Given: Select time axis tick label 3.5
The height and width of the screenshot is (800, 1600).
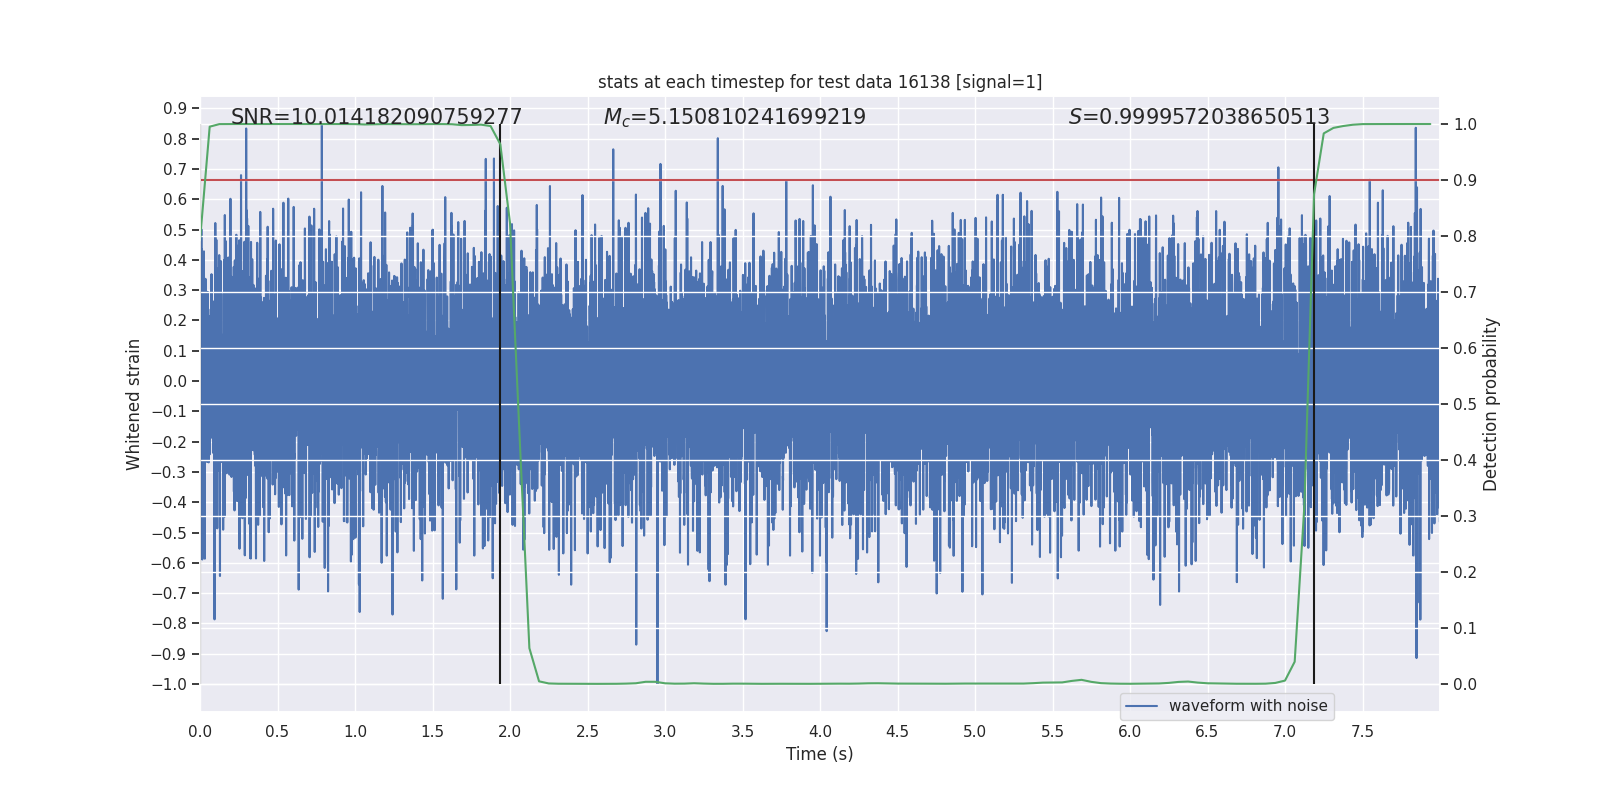Looking at the screenshot, I should pos(743,731).
